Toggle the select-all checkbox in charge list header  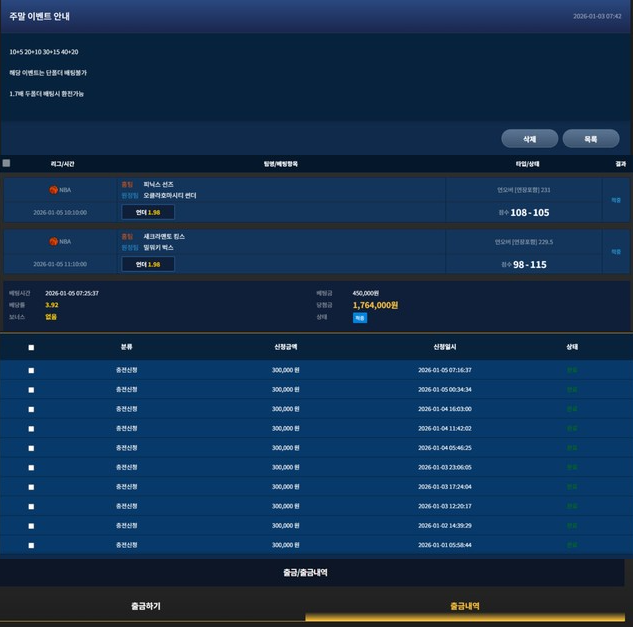tap(31, 348)
